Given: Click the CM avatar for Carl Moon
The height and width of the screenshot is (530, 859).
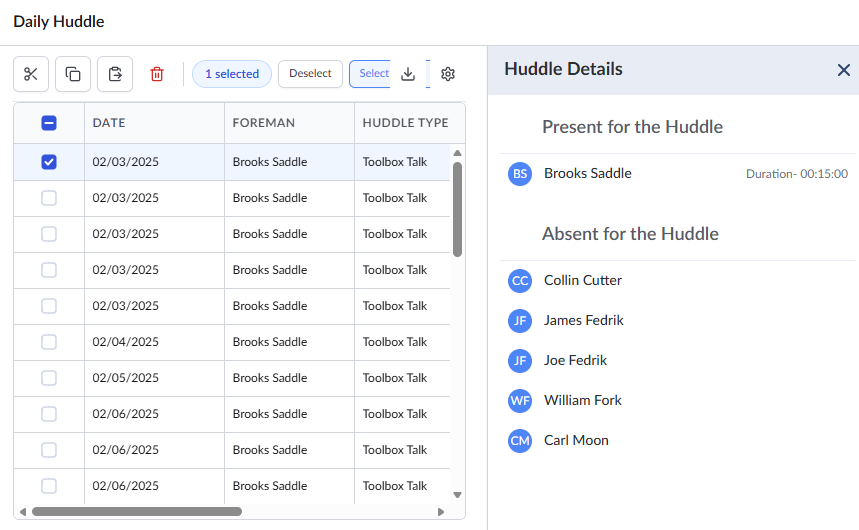Looking at the screenshot, I should pyautogui.click(x=520, y=441).
